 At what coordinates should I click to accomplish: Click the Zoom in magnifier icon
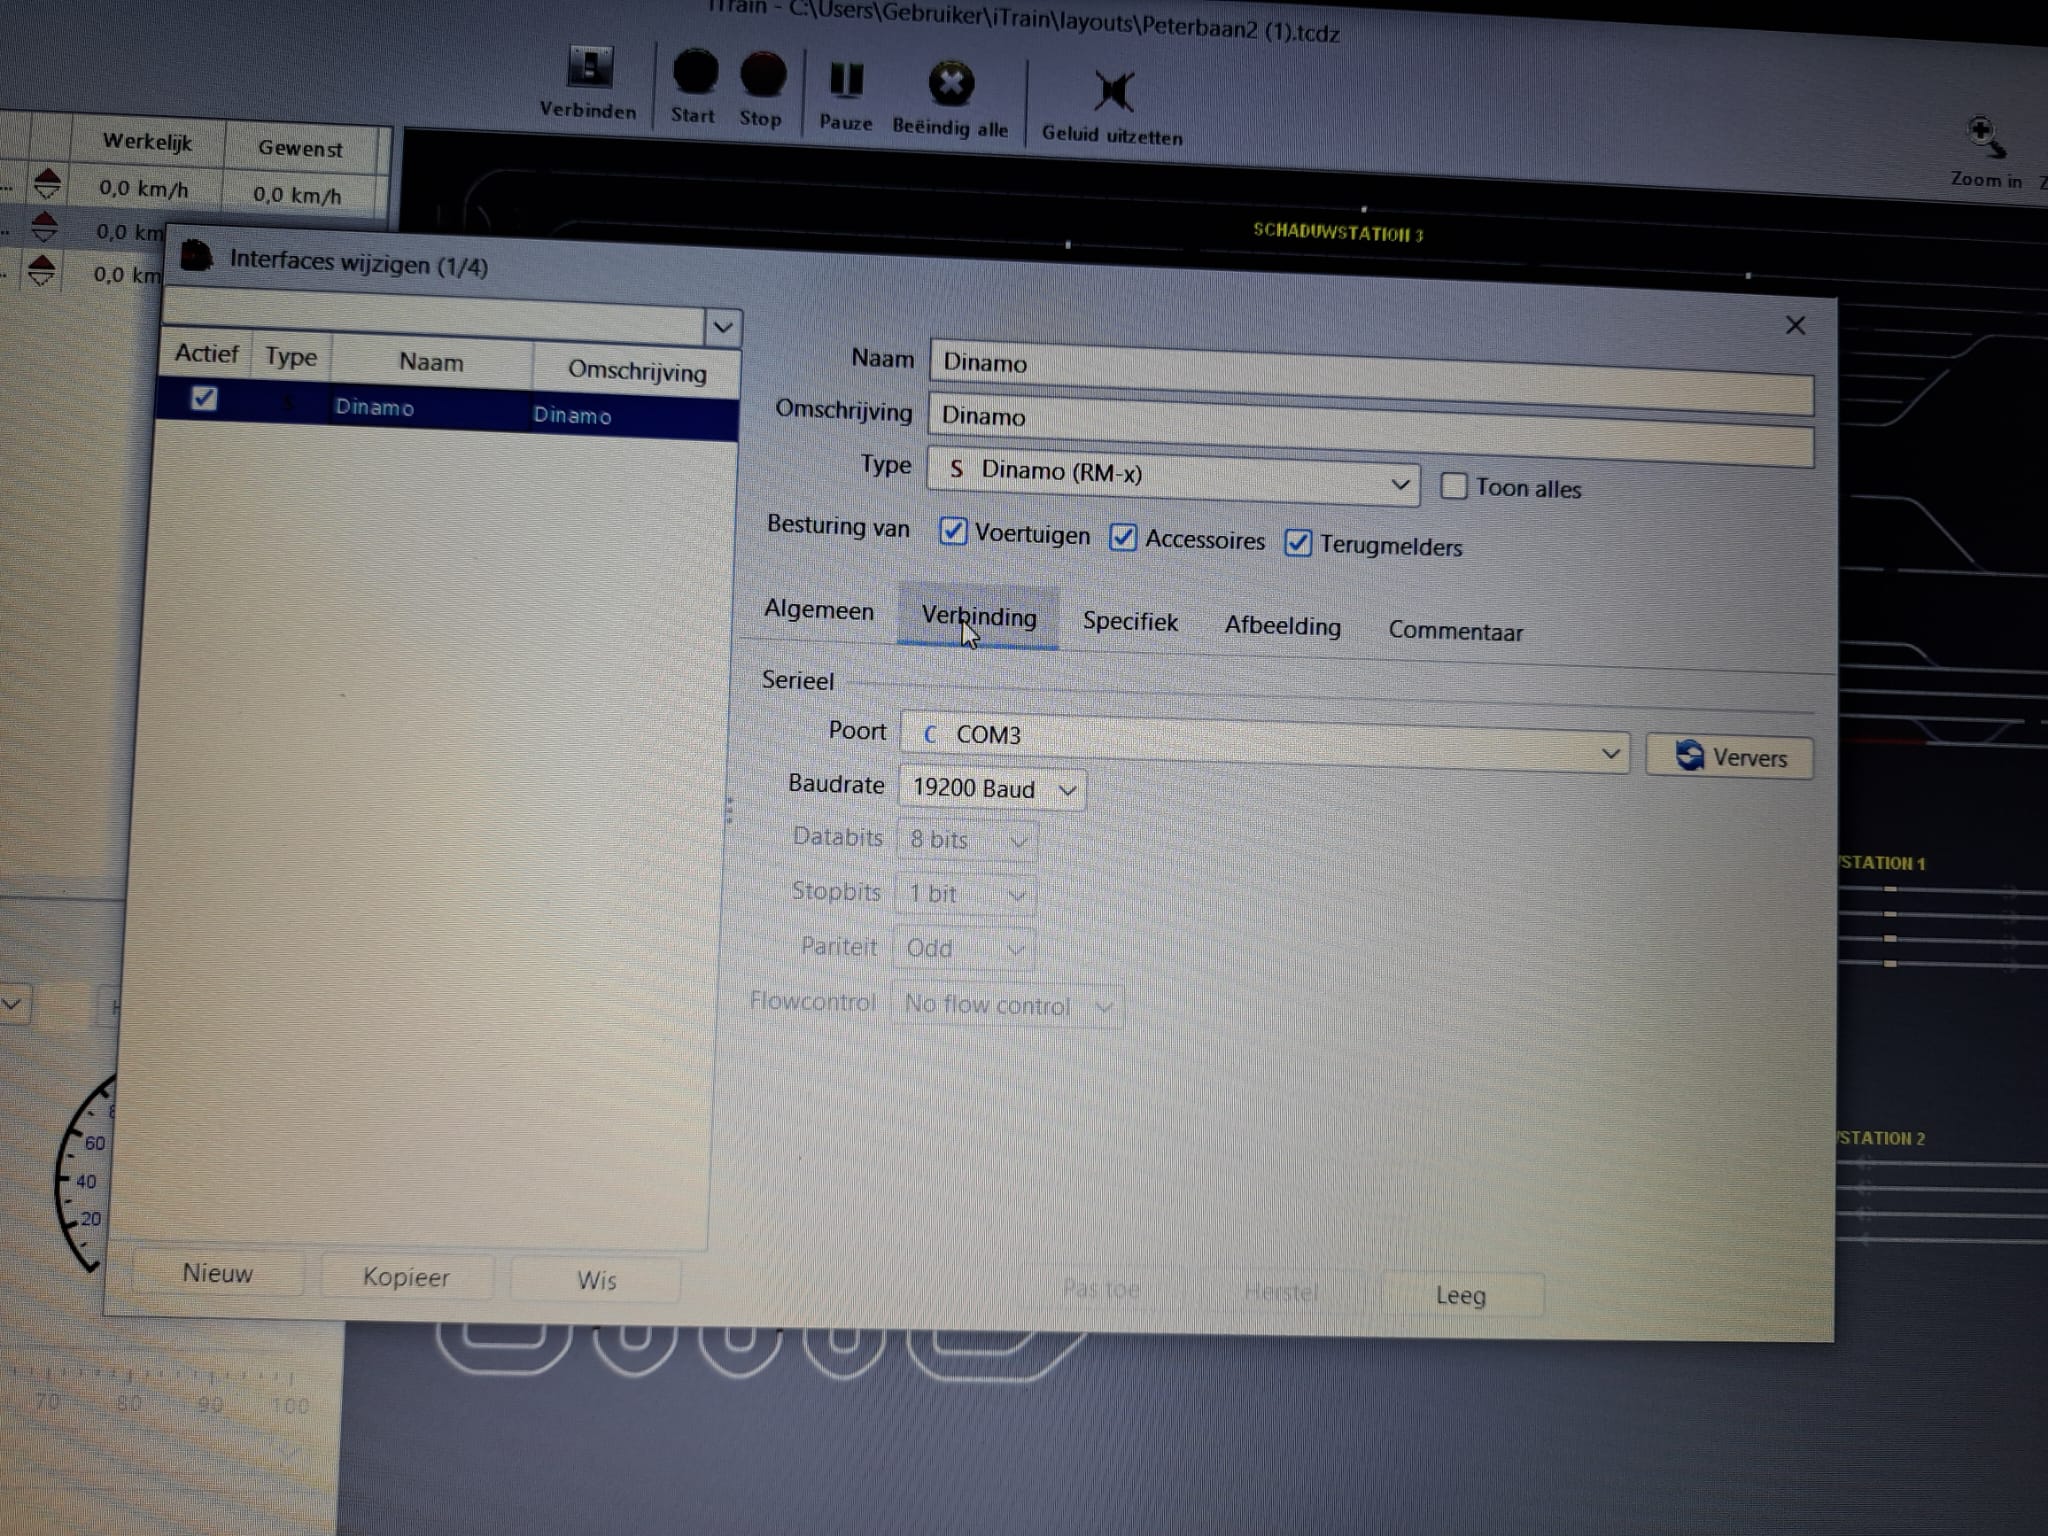point(1985,137)
